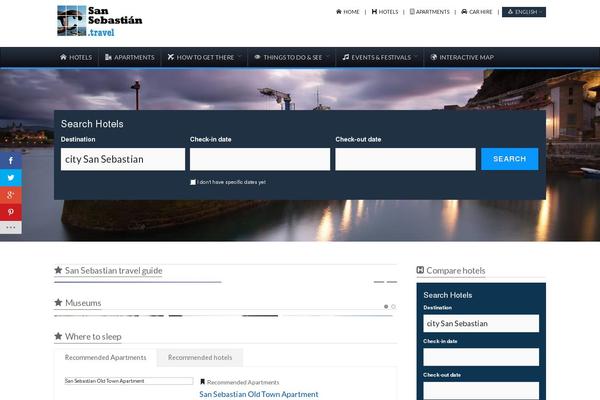Expand the Events & Festivals menu
Screen dimensions: 600x400
coord(380,57)
